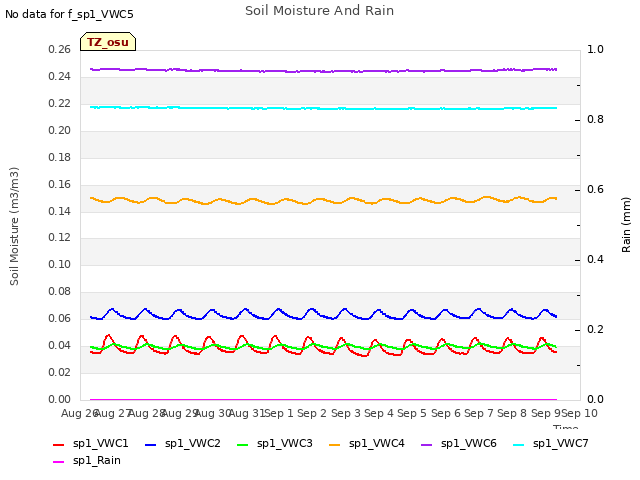The width and height of the screenshot is (640, 480).
Task: Click the 0.24 left axis label
Action: pos(60,77)
